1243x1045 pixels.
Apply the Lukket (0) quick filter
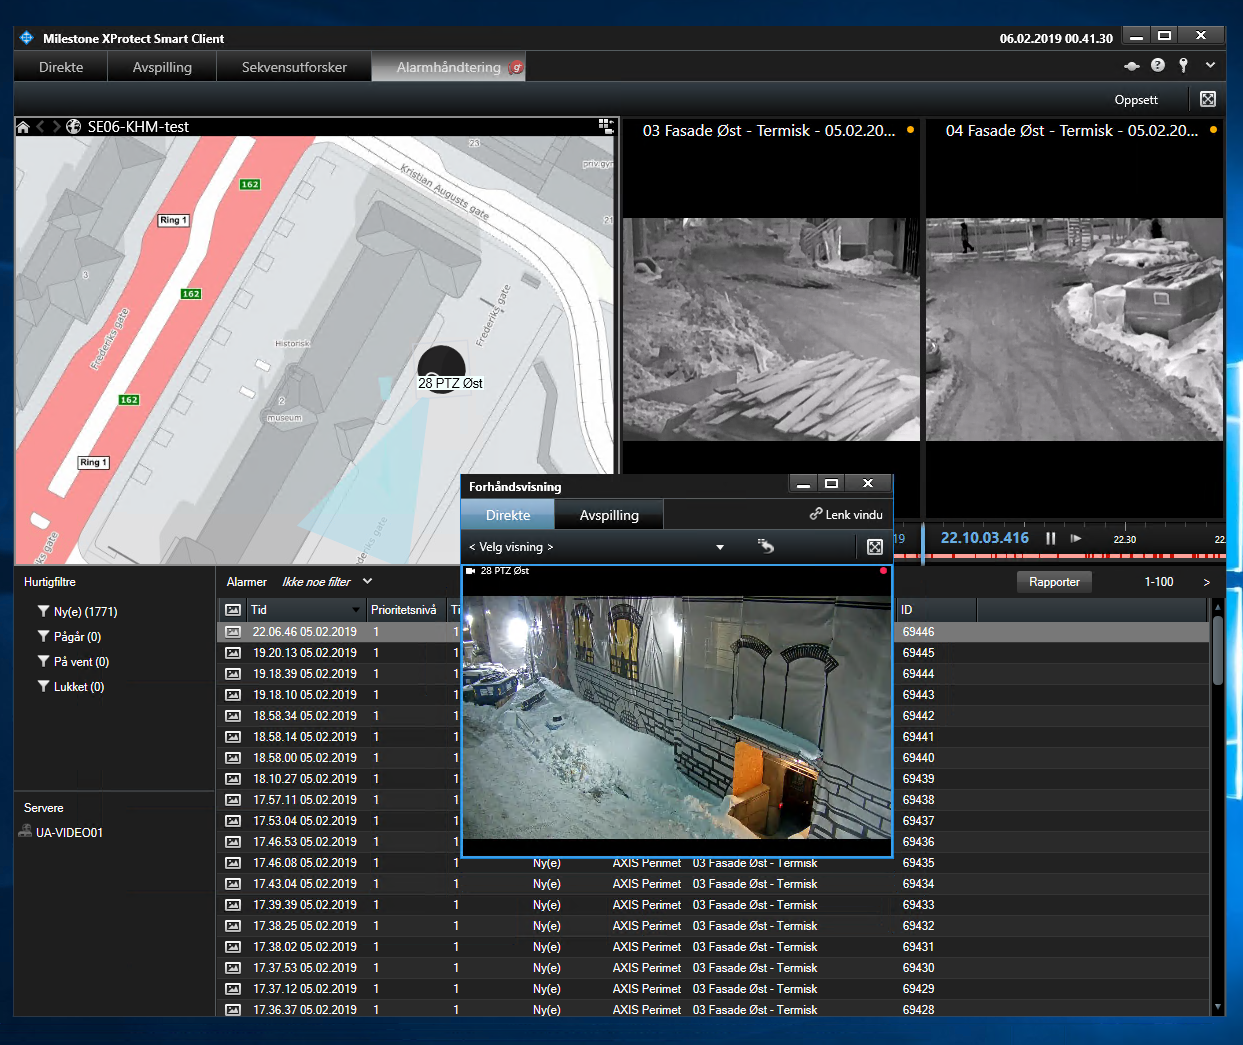pos(70,687)
